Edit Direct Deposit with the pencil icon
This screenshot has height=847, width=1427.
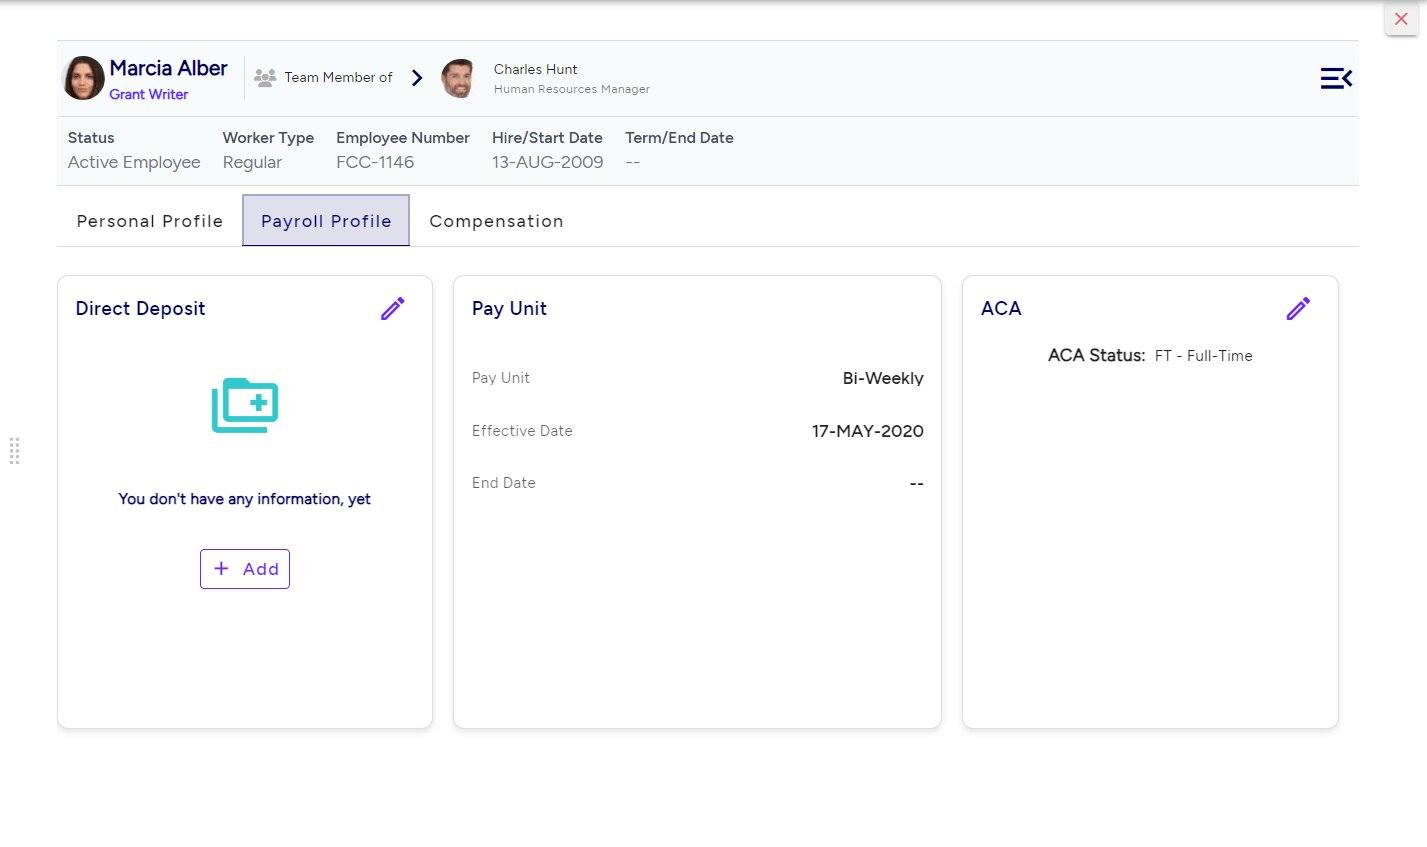click(392, 309)
